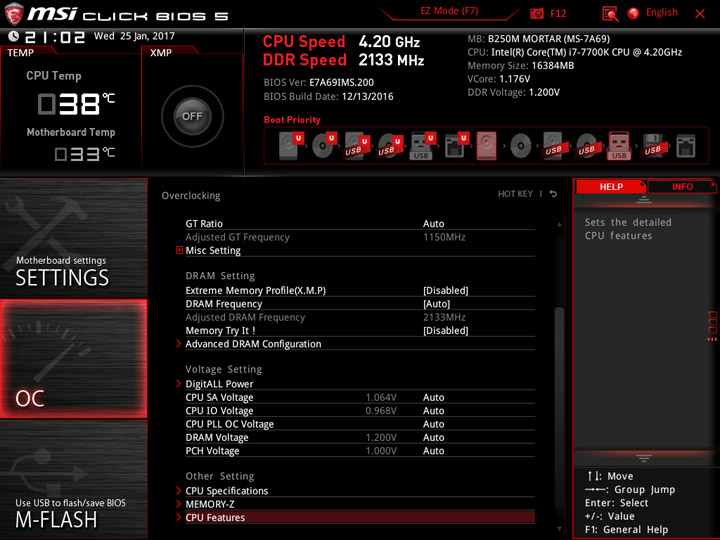Click the VCore 1.176V reading
Screen dimensions: 720x540
pos(499,79)
